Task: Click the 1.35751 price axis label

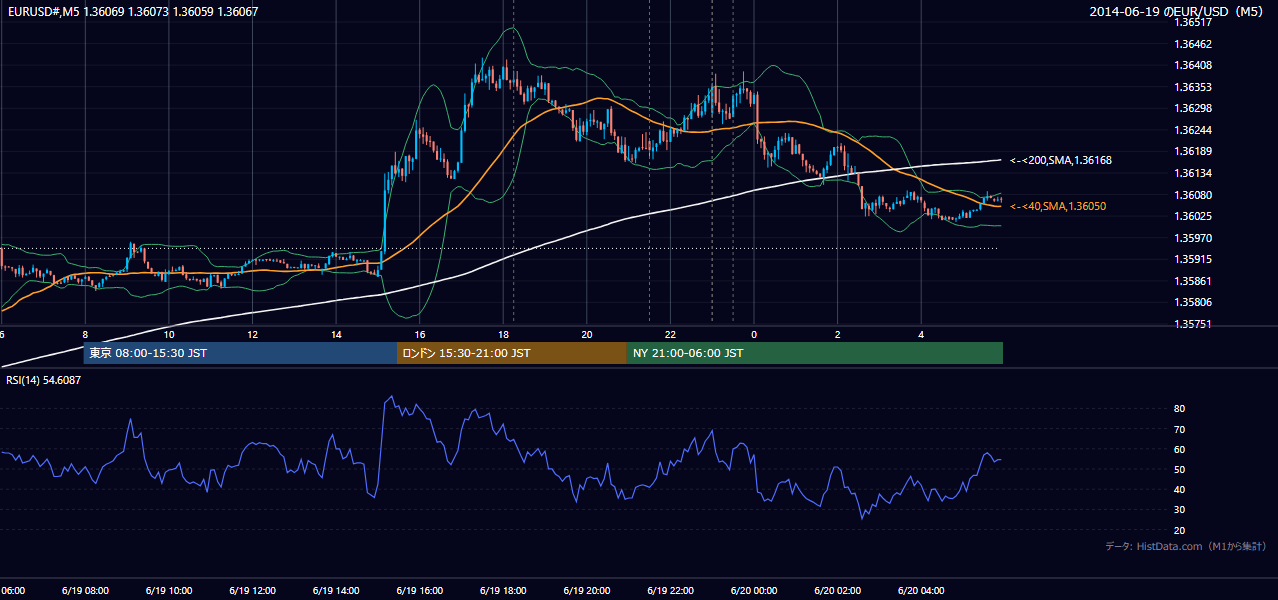Action: click(1193, 324)
